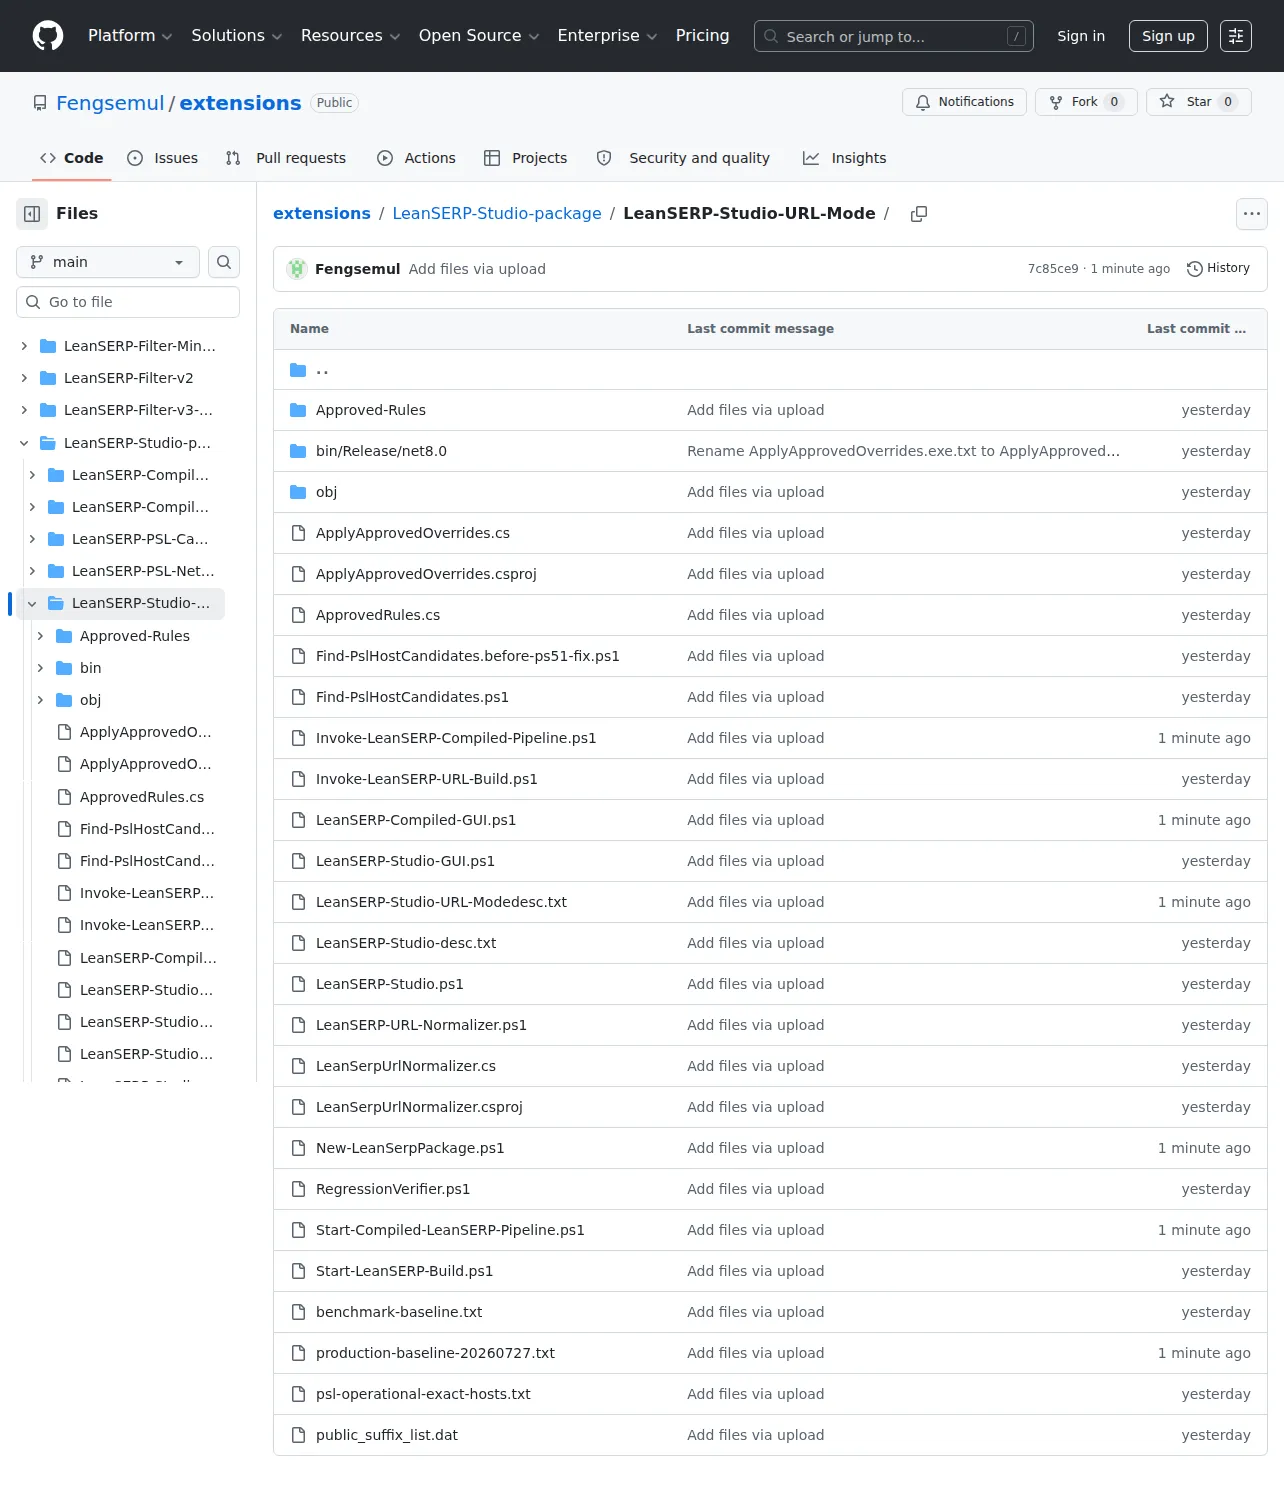Image resolution: width=1284 pixels, height=1504 pixels.
Task: Expand the Approved-Rules tree folder chevron
Action: (x=40, y=636)
